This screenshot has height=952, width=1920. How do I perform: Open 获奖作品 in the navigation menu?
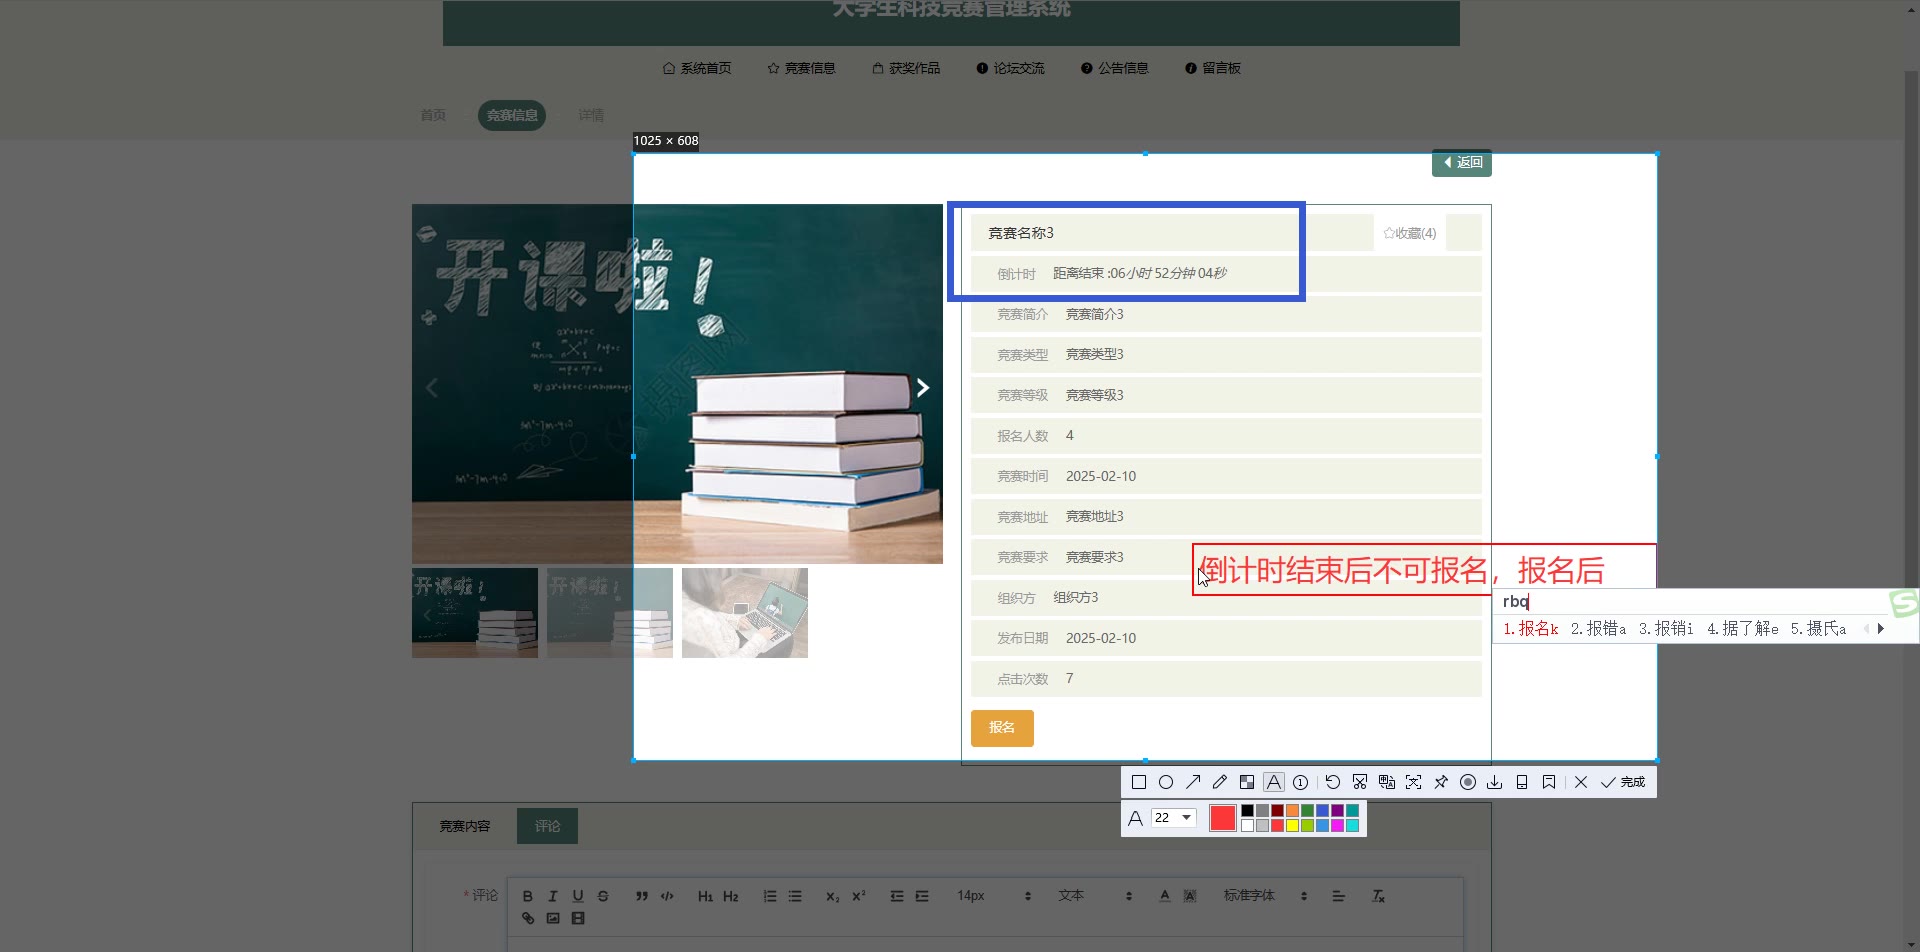point(906,68)
